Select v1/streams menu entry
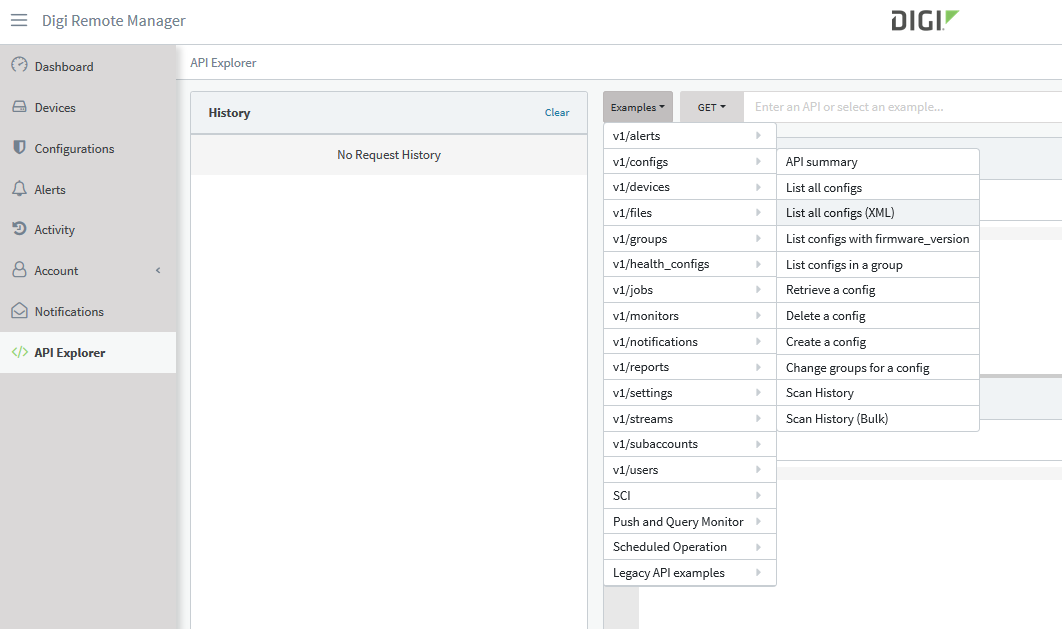1062x629 pixels. click(x=689, y=418)
